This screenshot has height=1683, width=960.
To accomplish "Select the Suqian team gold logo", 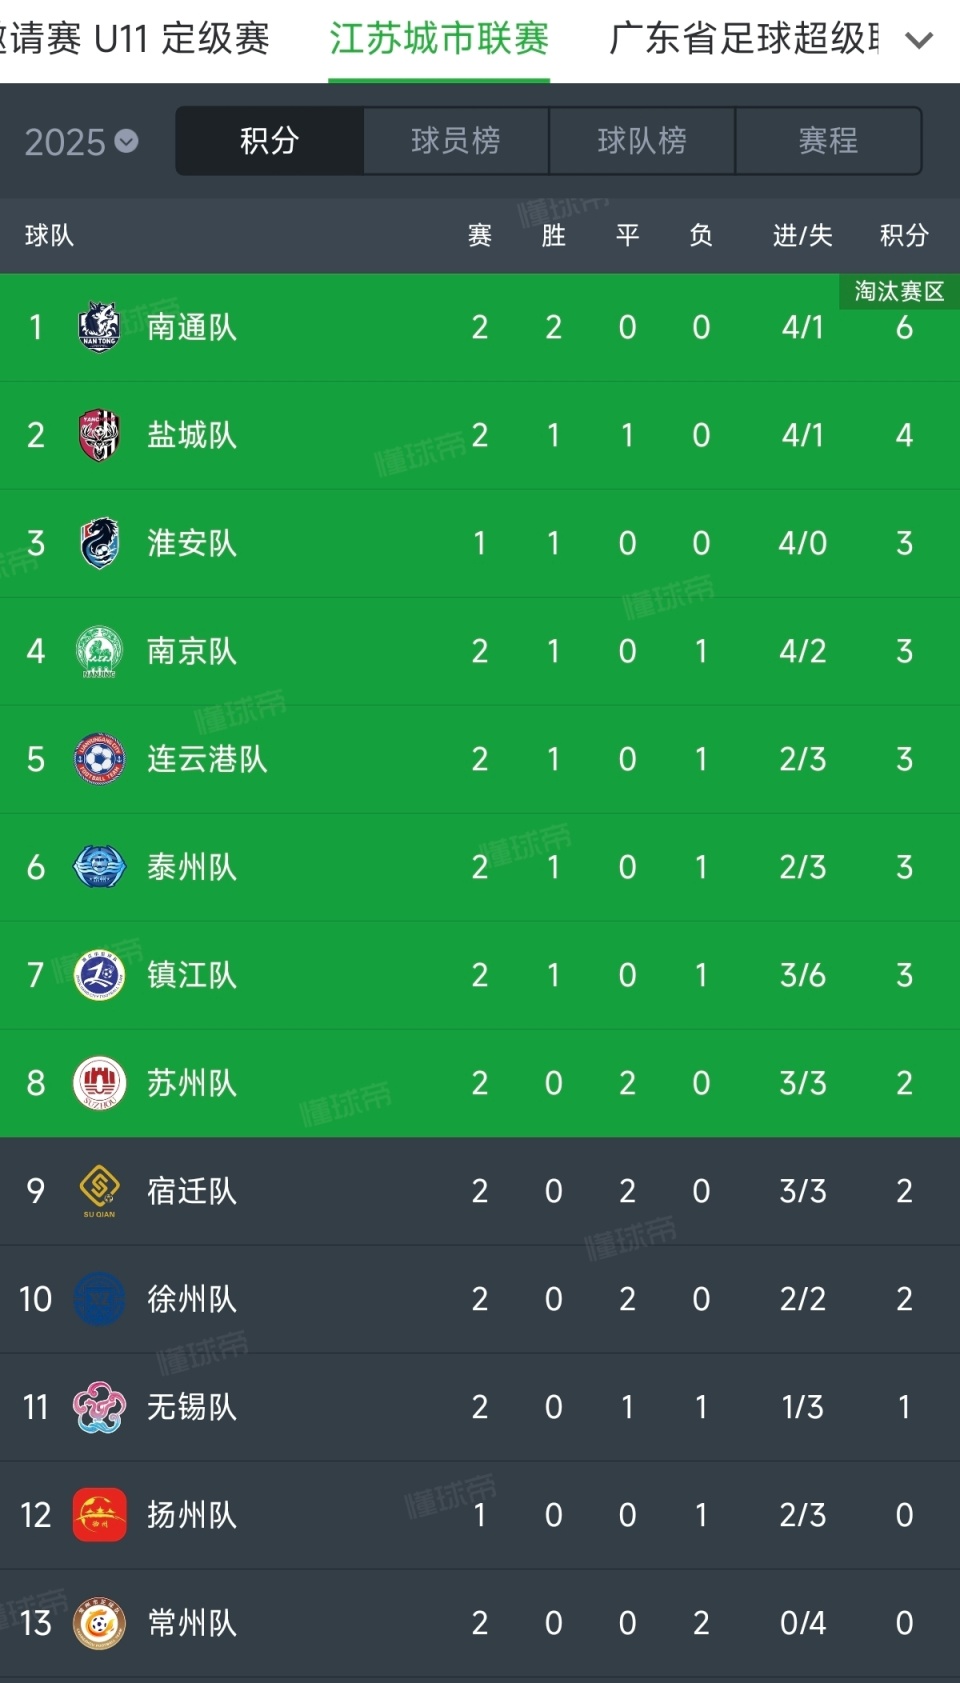I will [x=99, y=1191].
